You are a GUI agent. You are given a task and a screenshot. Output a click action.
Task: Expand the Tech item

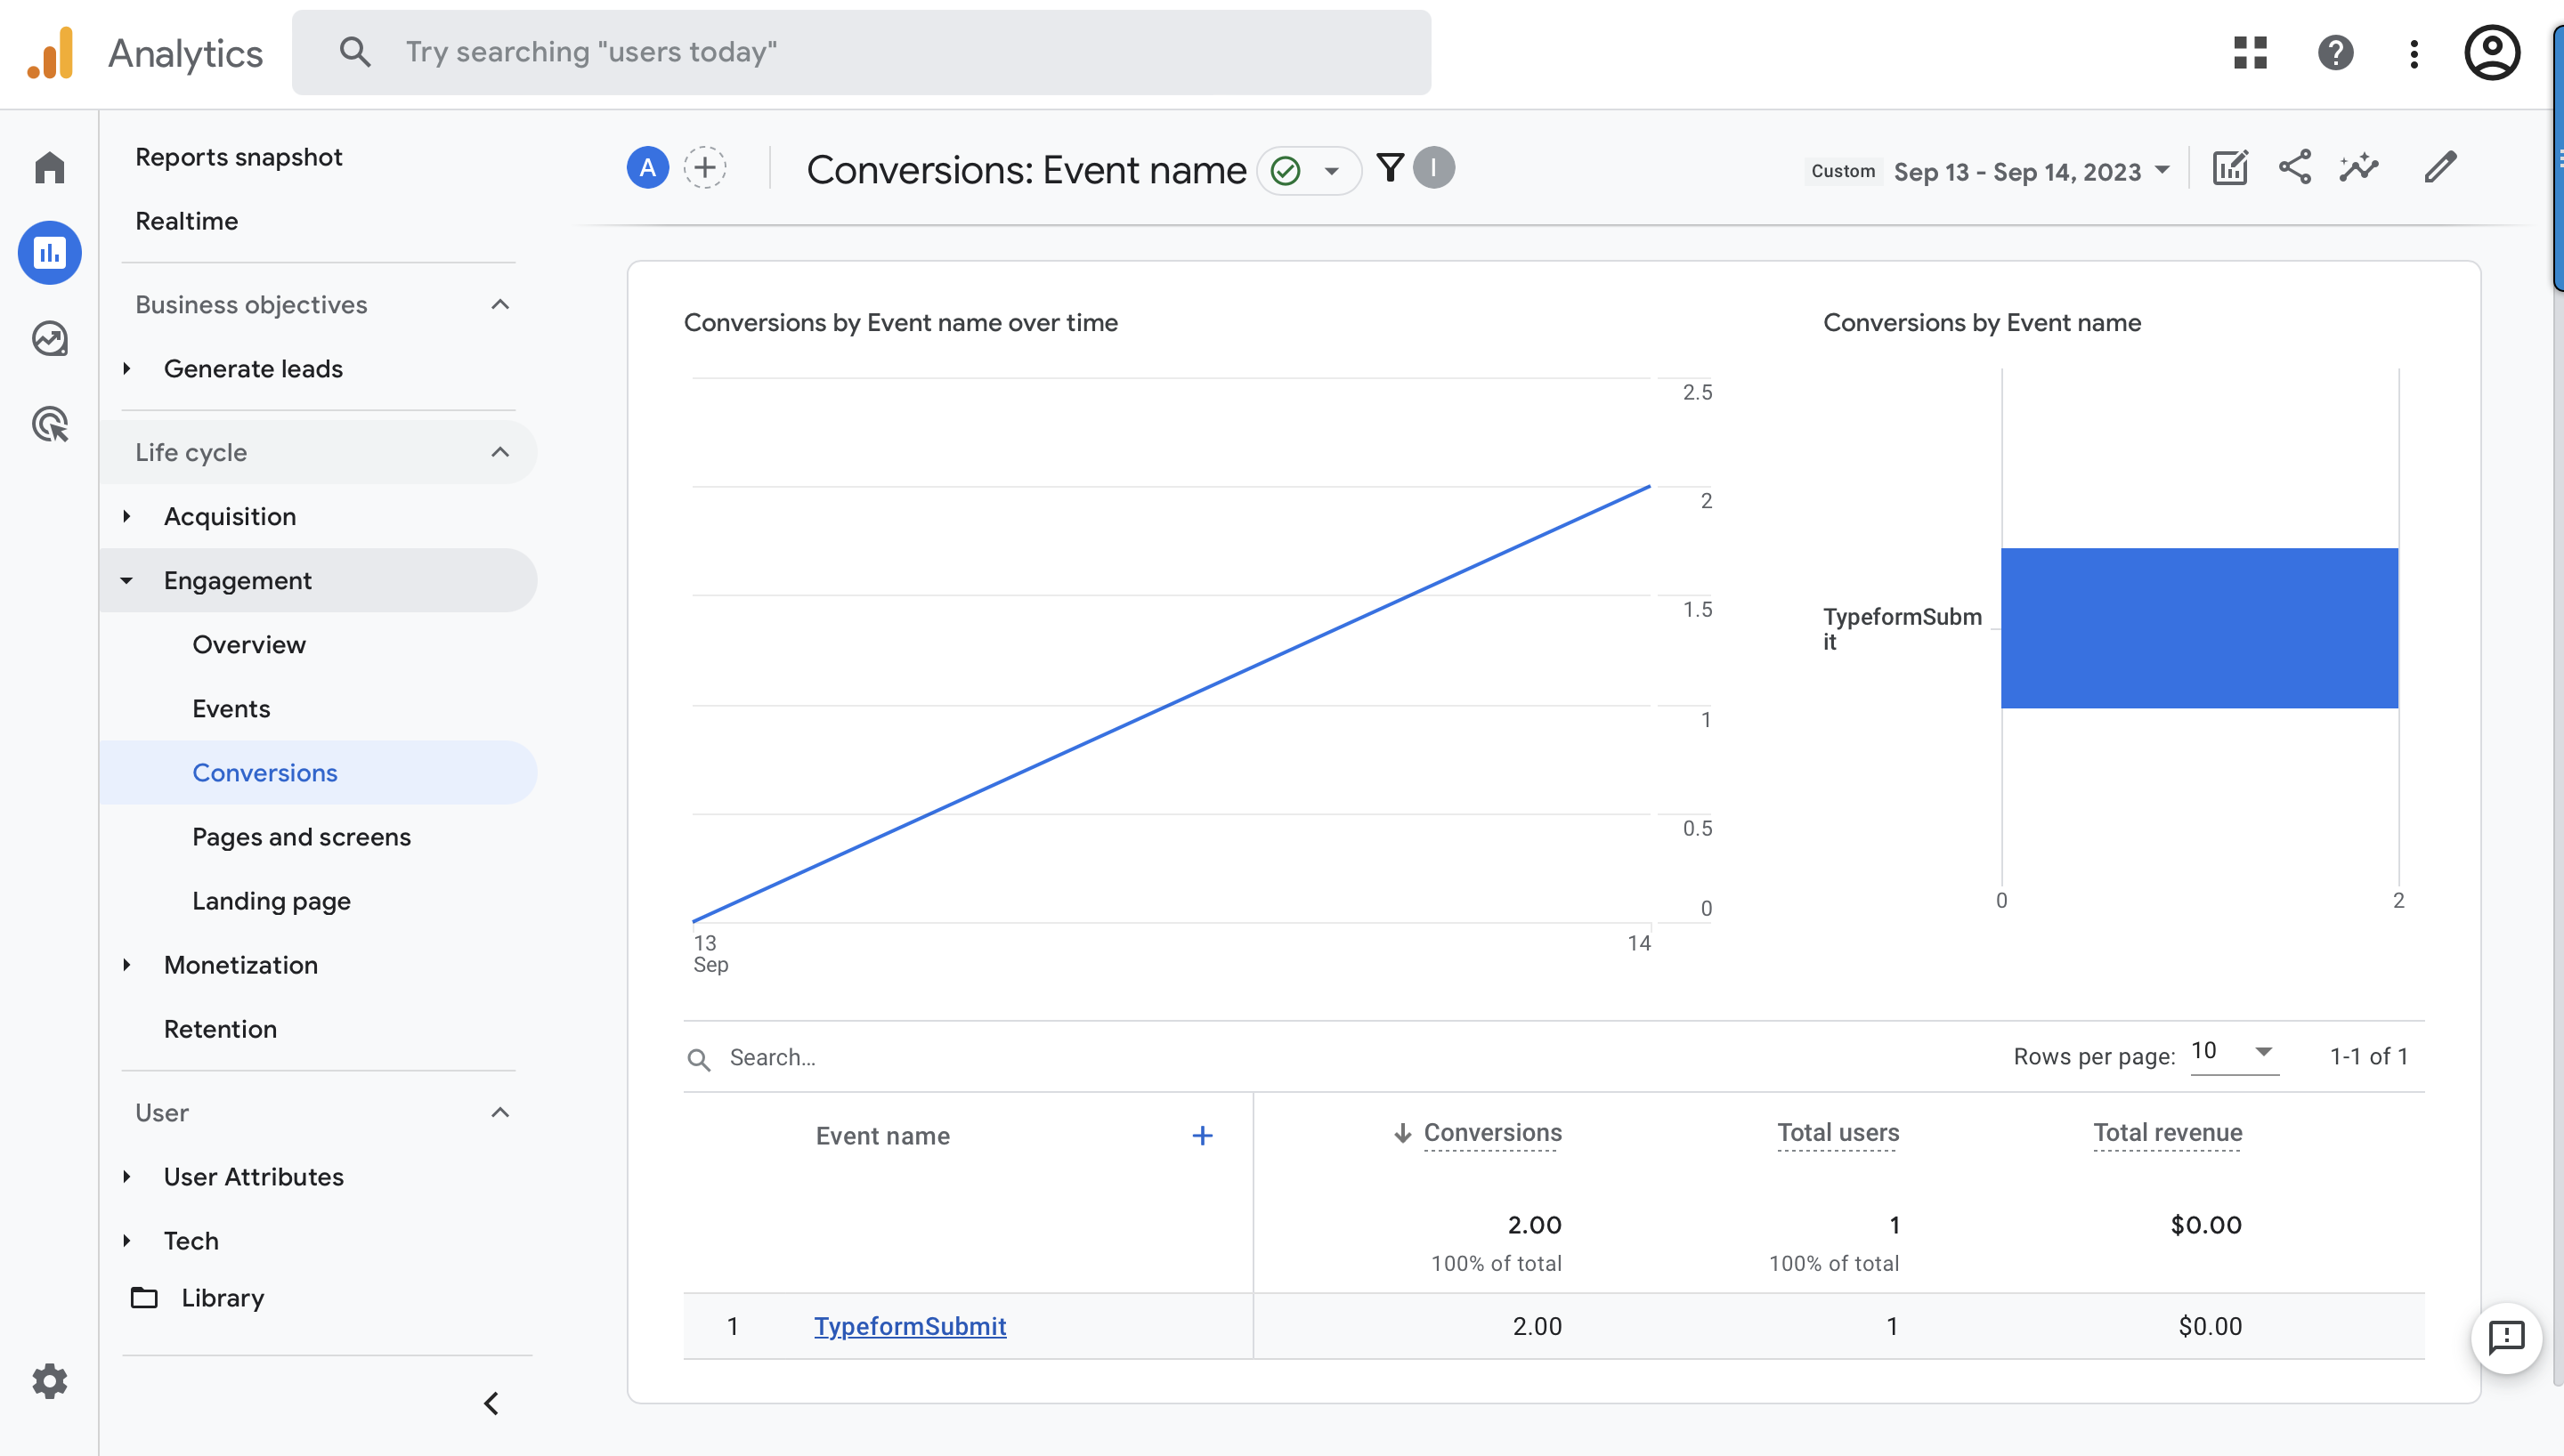127,1241
